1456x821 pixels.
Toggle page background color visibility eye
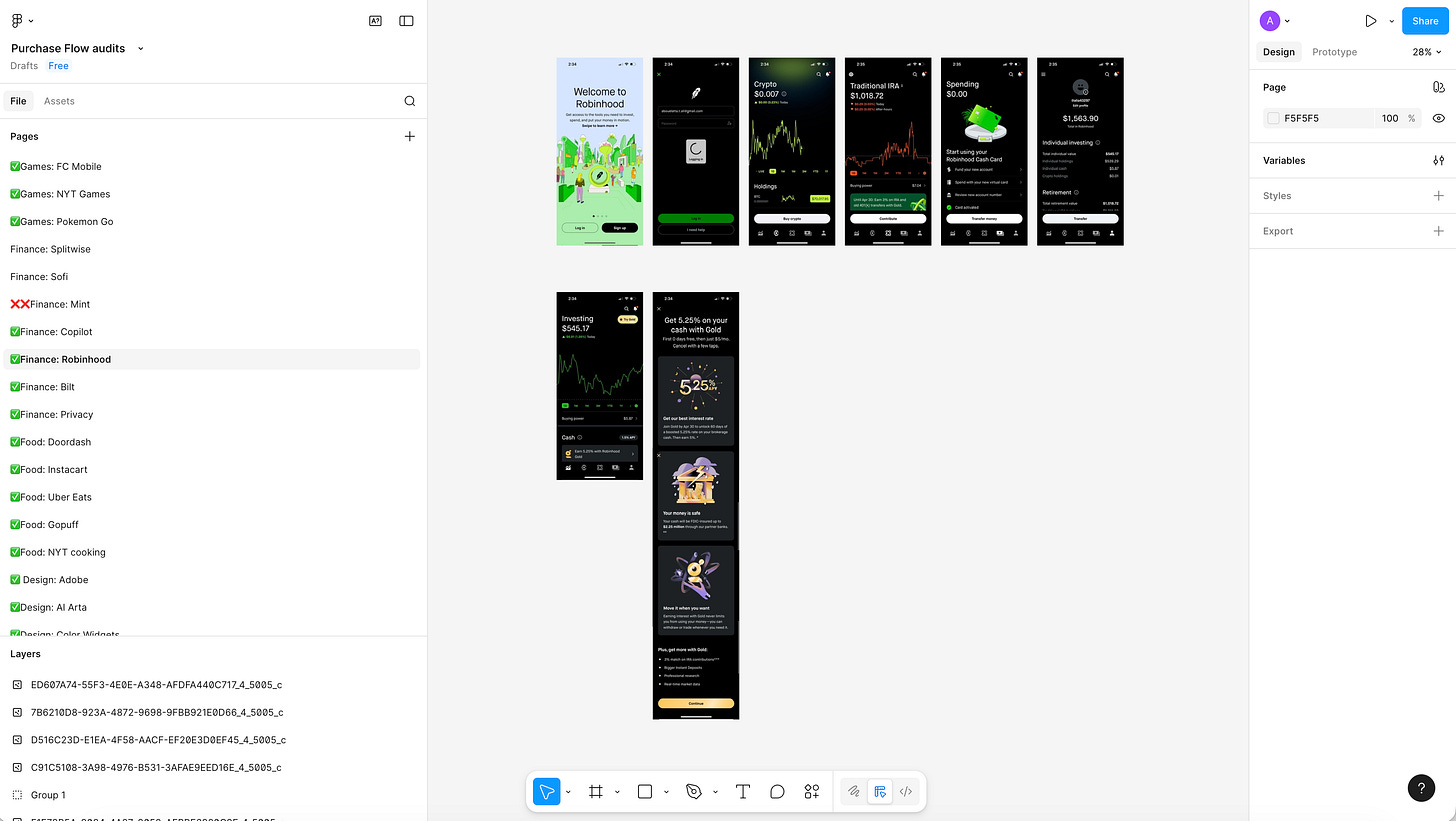pos(1438,118)
